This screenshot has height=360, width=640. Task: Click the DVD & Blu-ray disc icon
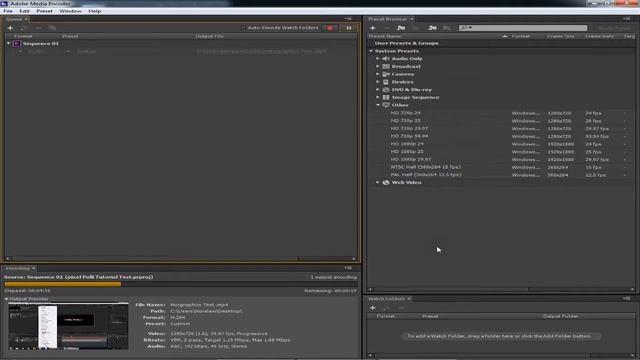(x=386, y=90)
